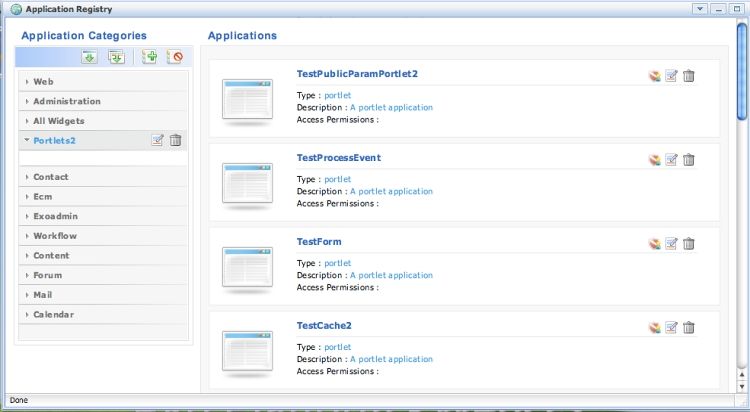Open the window dropdown arrow in title bar
The height and width of the screenshot is (412, 750).
coord(700,9)
